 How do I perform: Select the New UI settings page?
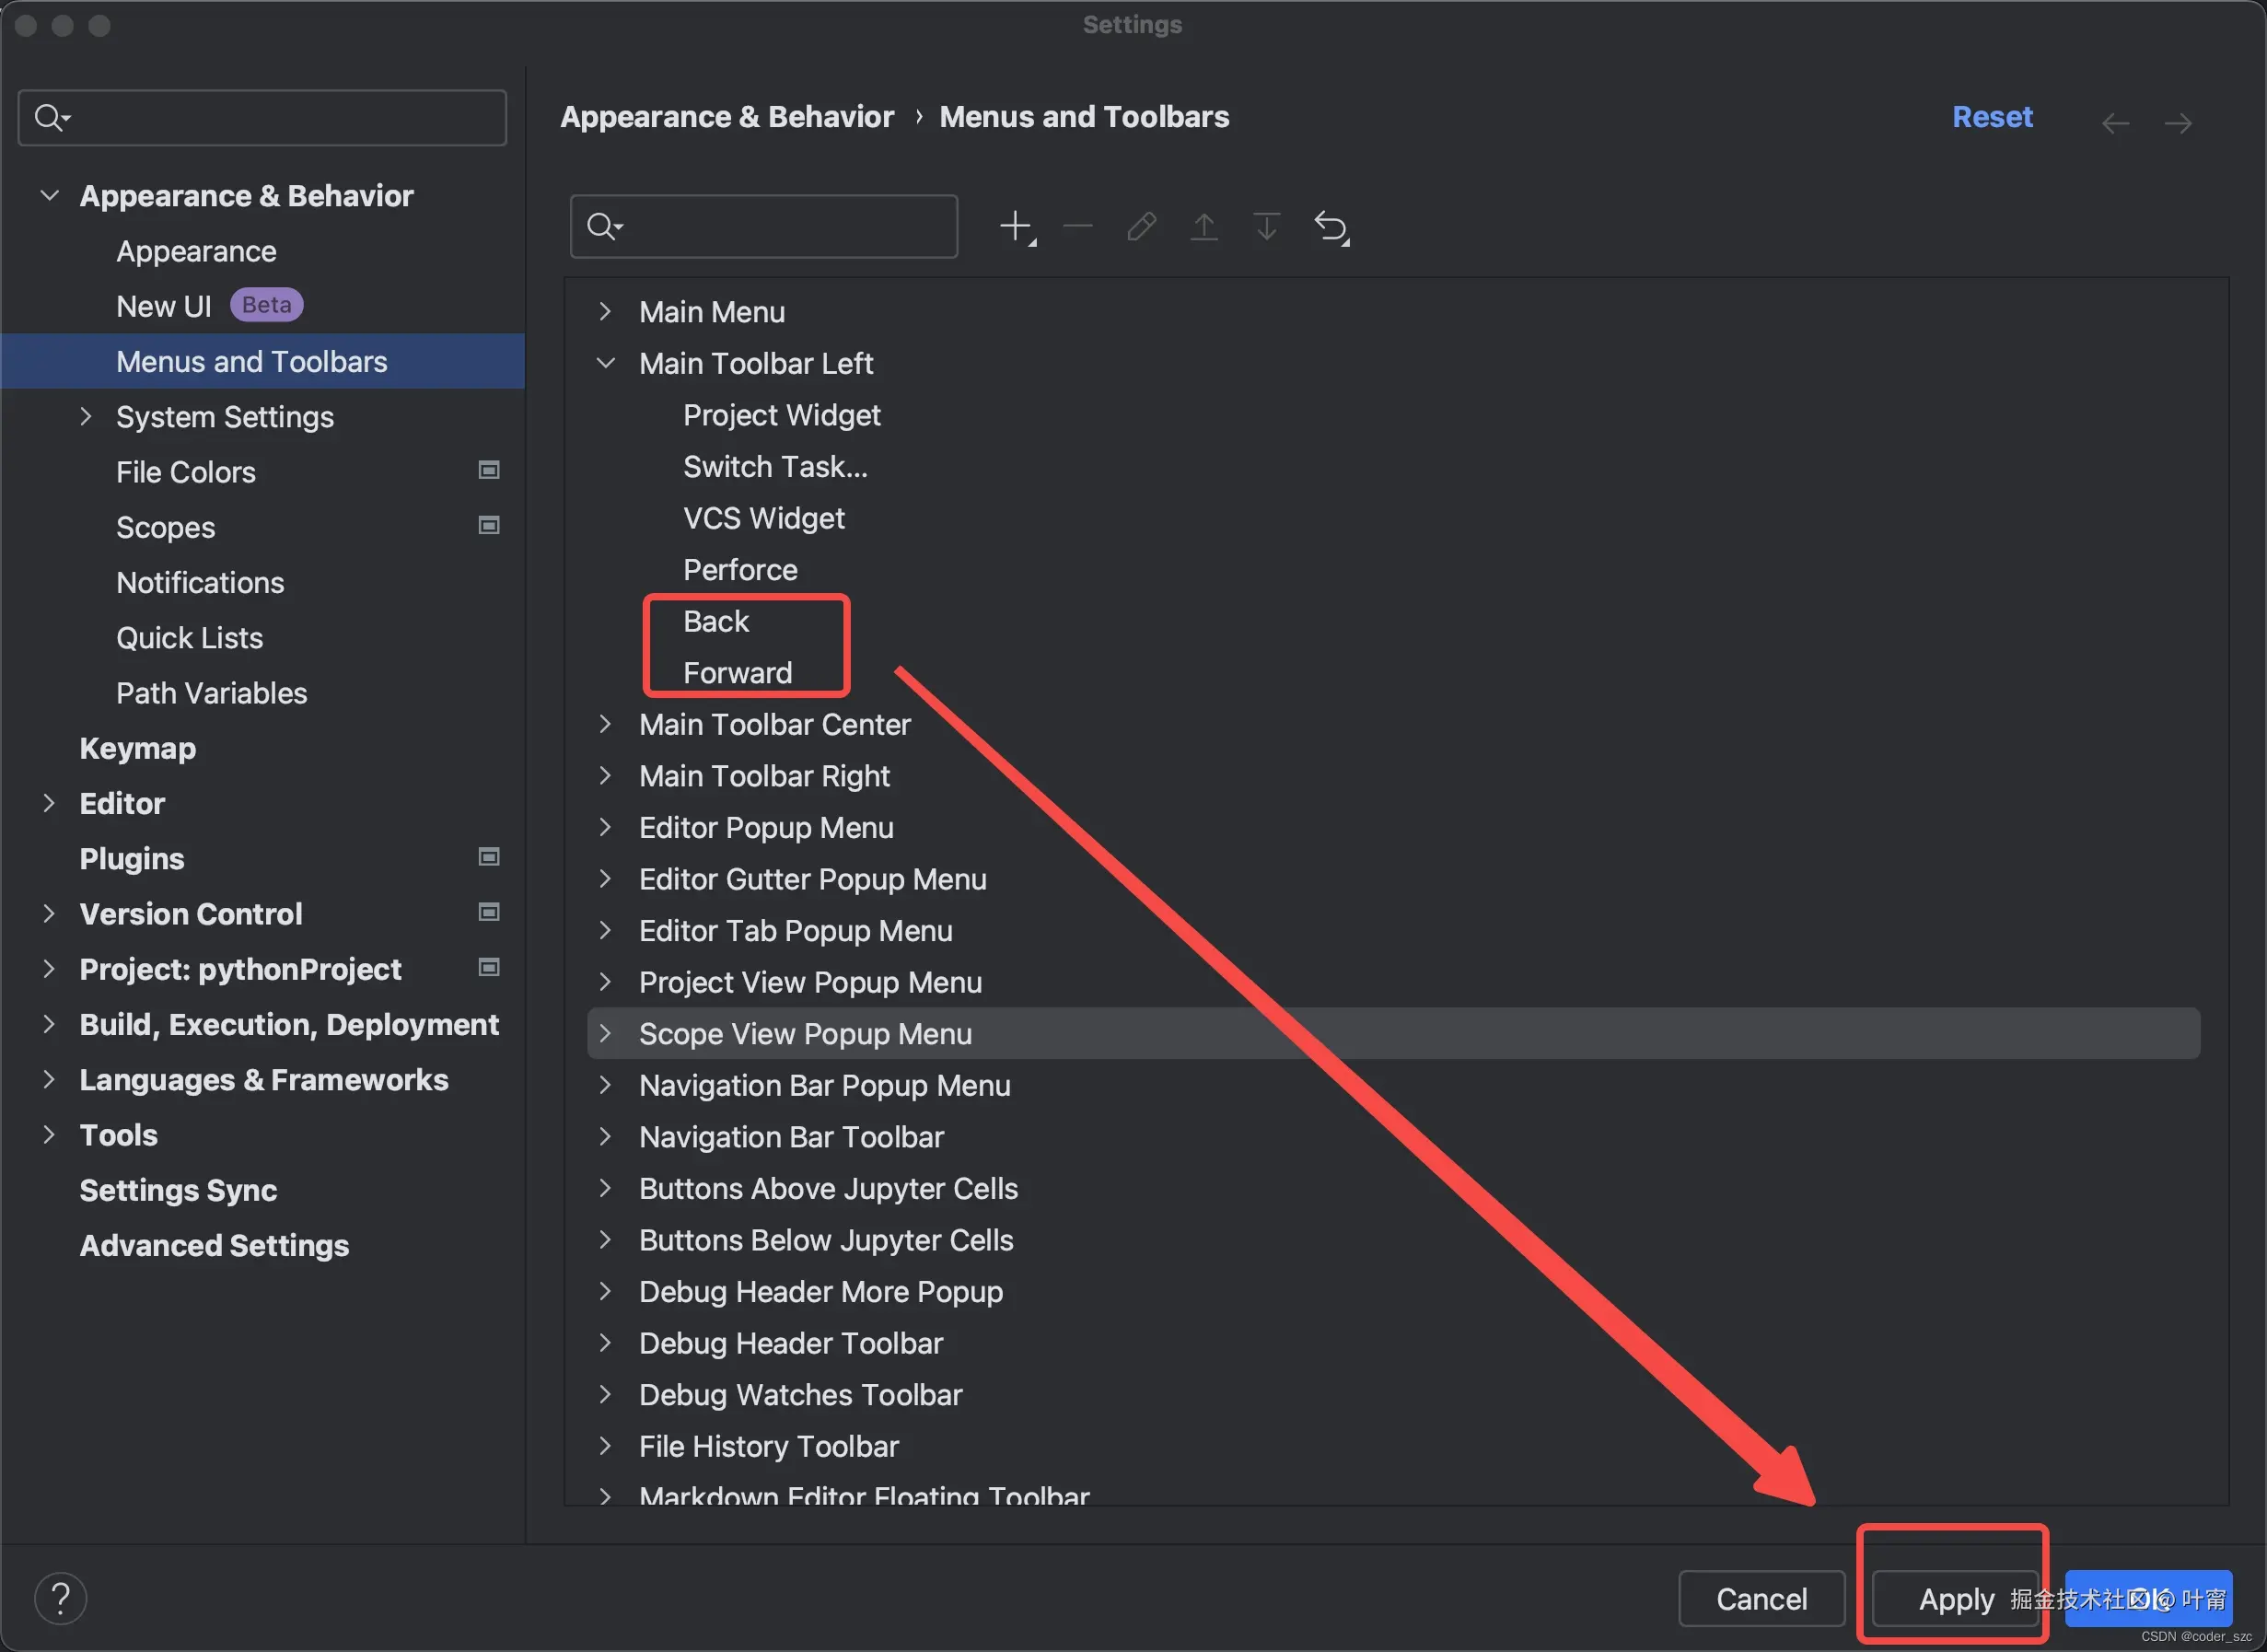pyautogui.click(x=164, y=306)
